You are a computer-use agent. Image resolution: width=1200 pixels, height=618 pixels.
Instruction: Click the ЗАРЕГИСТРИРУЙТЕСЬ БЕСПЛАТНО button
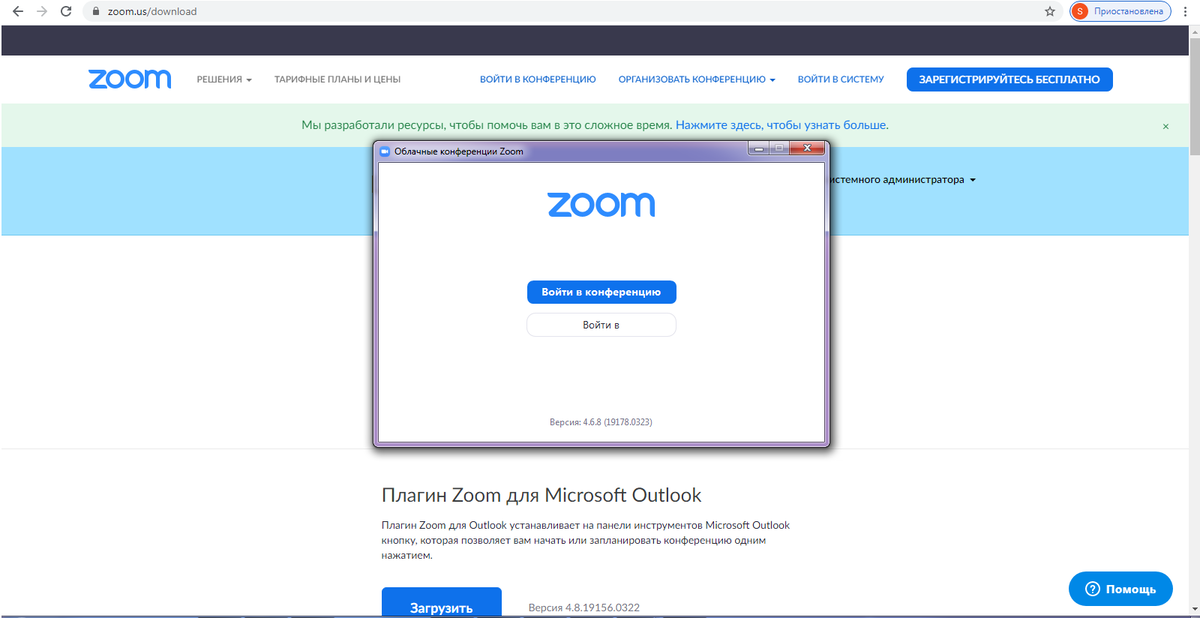point(1009,79)
